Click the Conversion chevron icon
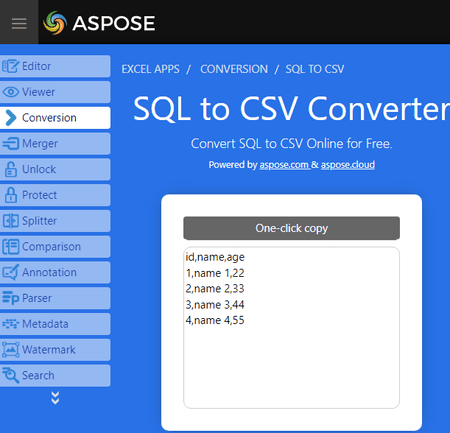This screenshot has width=450, height=433. coord(11,118)
